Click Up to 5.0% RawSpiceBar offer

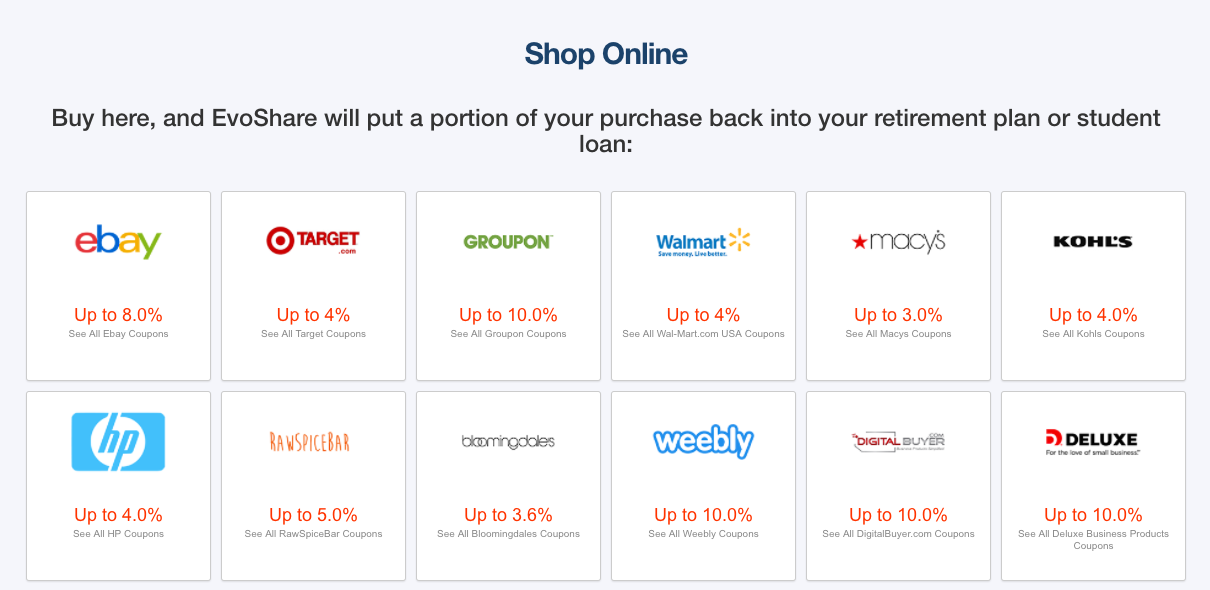[313, 515]
